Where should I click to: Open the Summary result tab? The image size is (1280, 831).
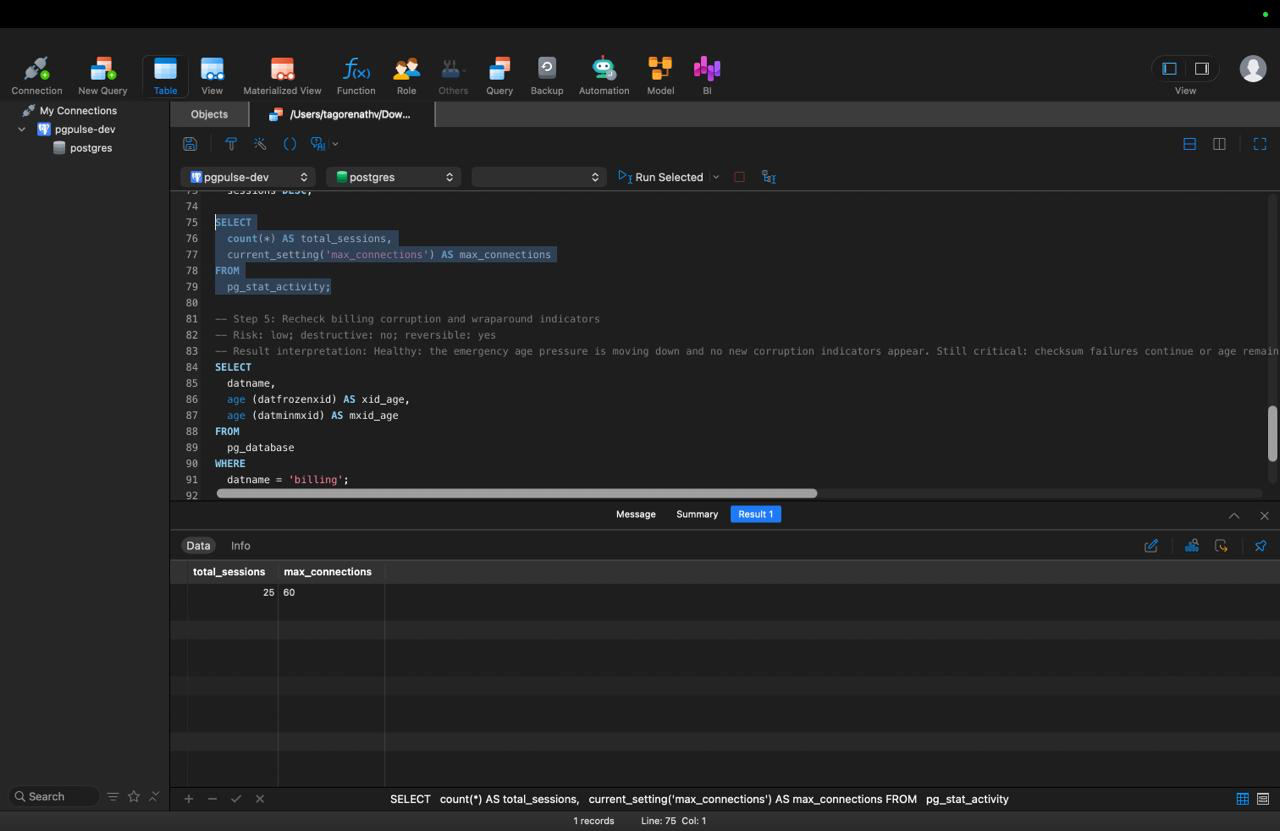point(697,514)
